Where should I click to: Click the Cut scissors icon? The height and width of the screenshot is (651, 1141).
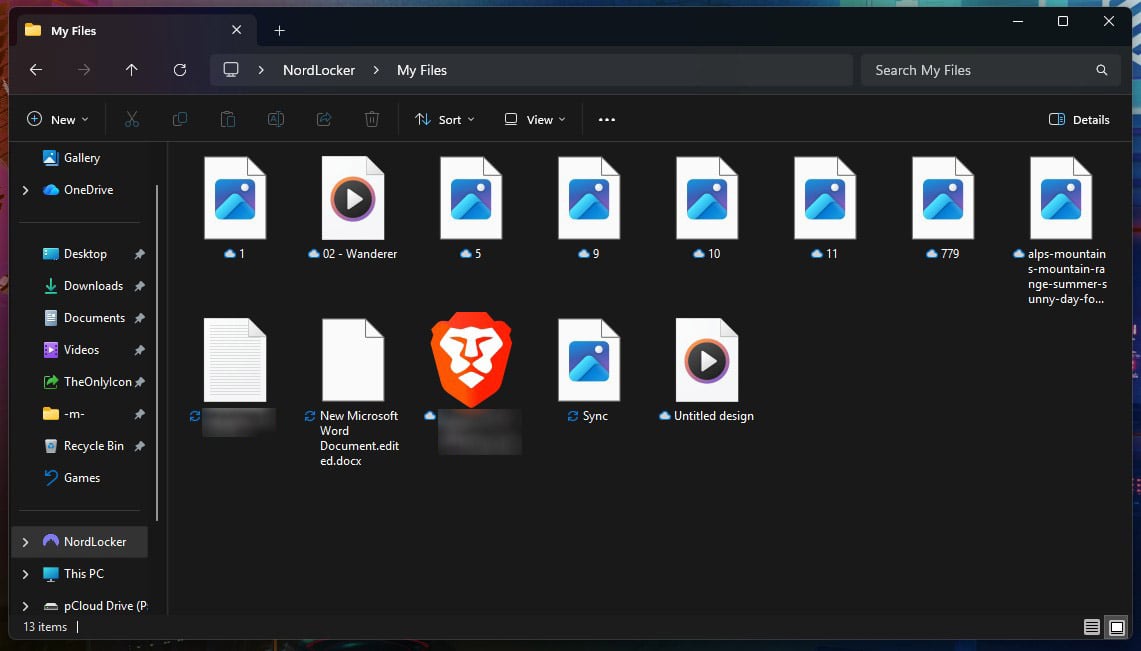tap(132, 119)
